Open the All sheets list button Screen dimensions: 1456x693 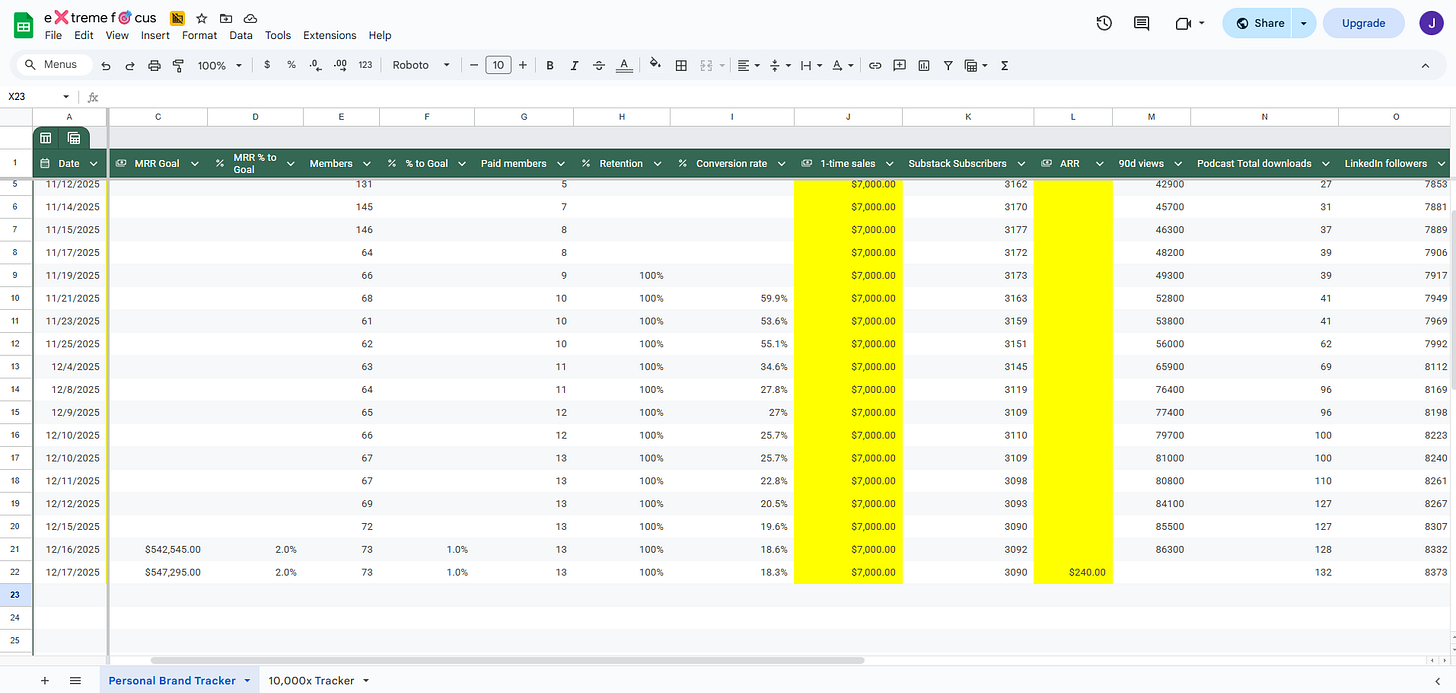click(x=75, y=680)
